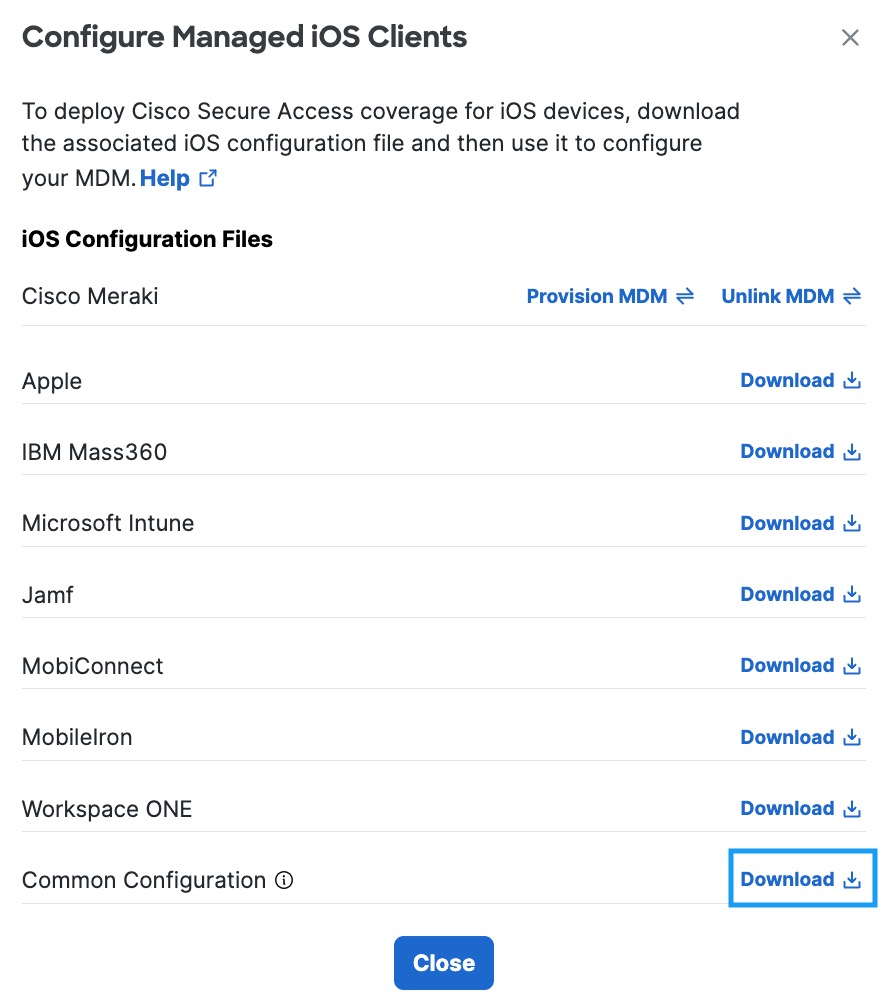
Task: Click the Configure Managed iOS Clients title
Action: (x=245, y=37)
